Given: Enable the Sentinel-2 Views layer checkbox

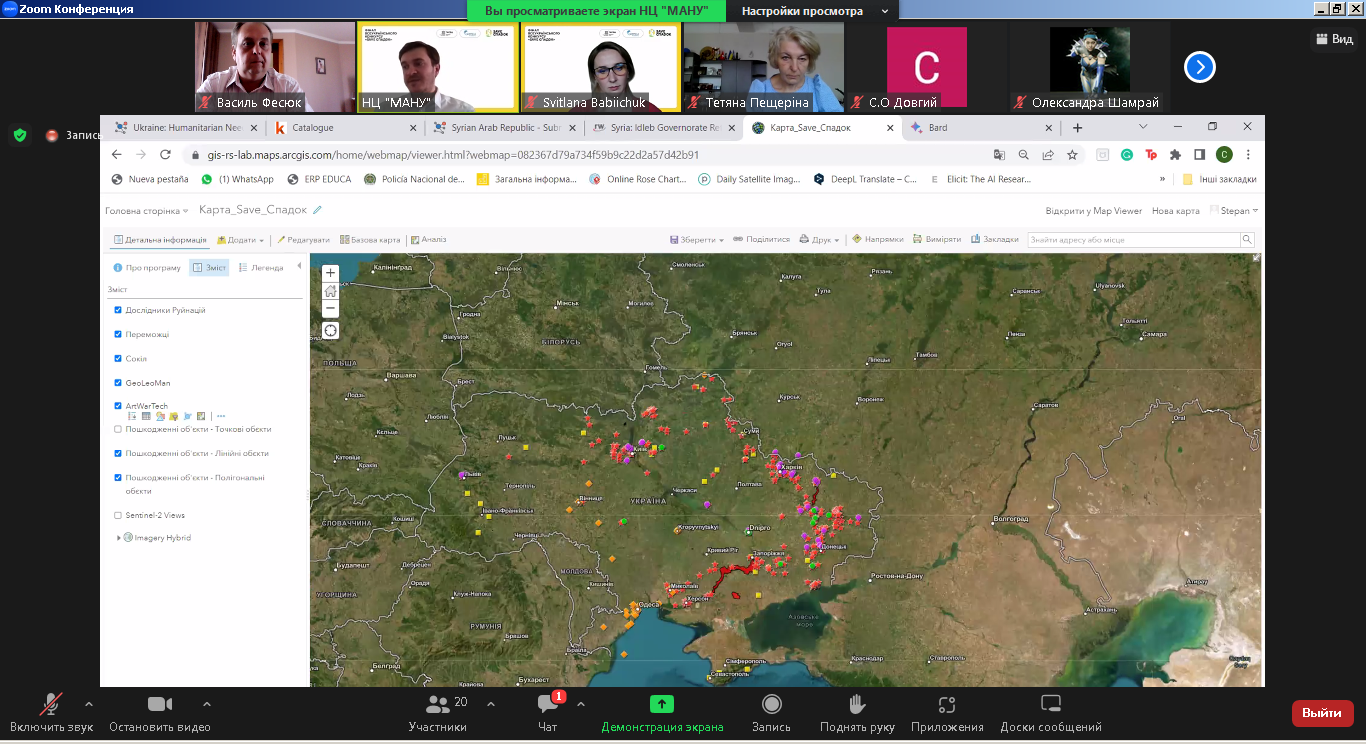Looking at the screenshot, I should coord(118,515).
